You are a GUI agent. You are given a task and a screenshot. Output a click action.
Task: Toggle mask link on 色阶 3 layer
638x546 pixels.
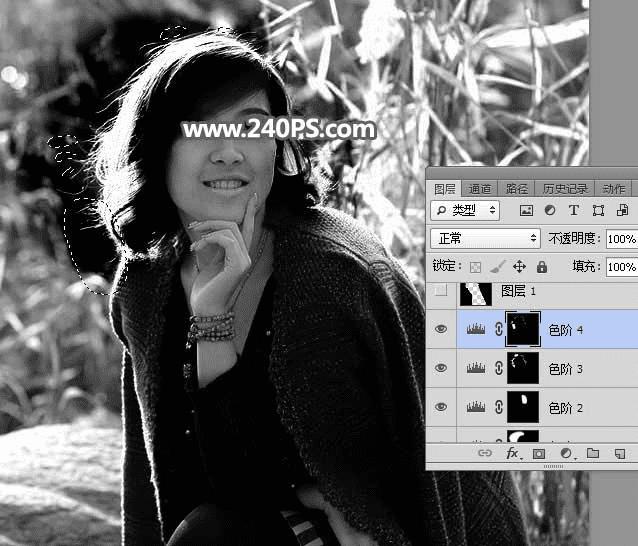[498, 368]
